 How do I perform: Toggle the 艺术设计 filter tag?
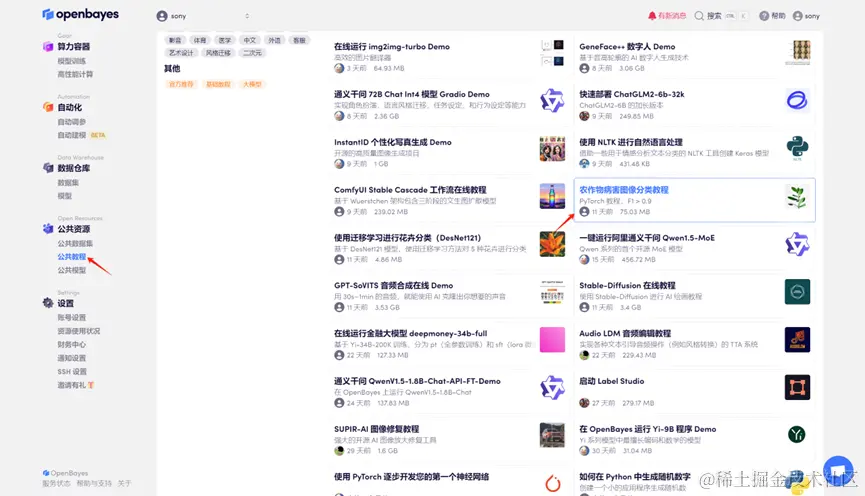(x=181, y=53)
